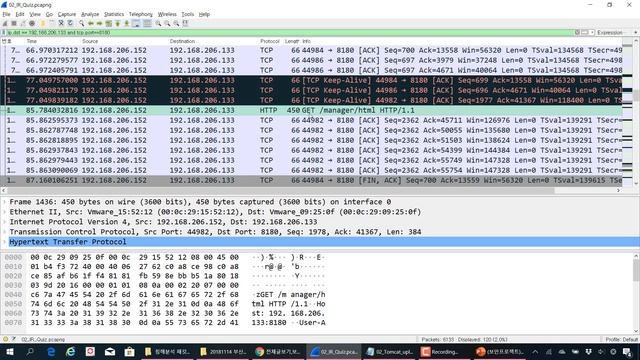Jump to the first packet
The width and height of the screenshot is (640, 360).
[x=118, y=23]
